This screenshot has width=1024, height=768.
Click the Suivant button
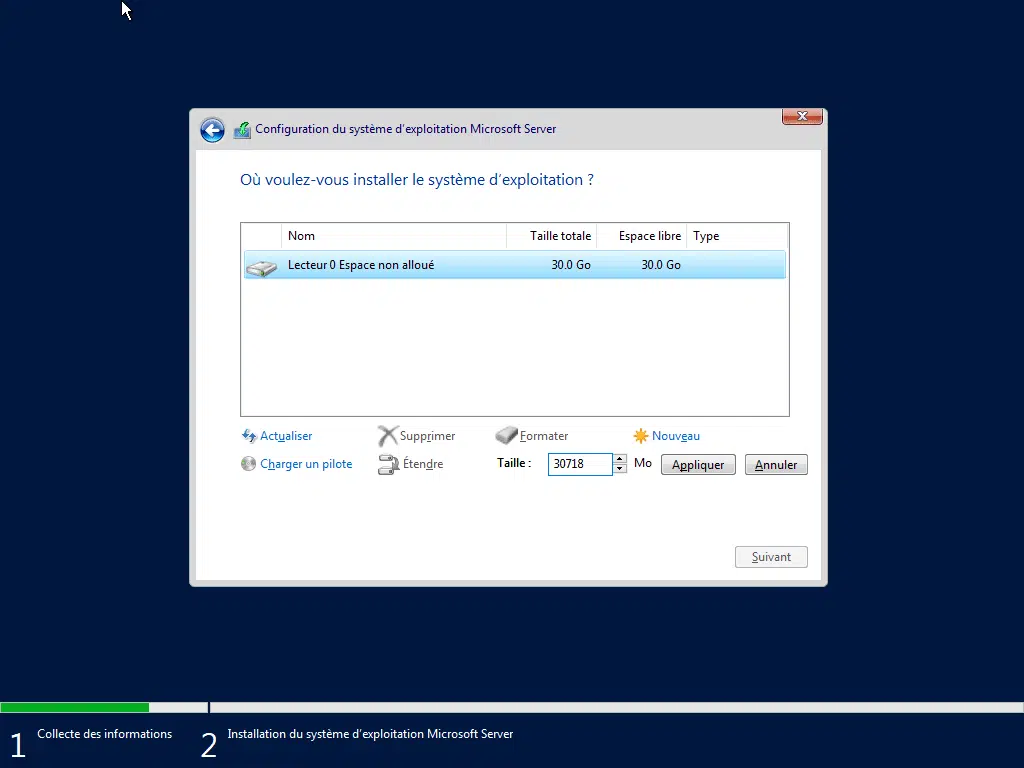pyautogui.click(x=771, y=557)
